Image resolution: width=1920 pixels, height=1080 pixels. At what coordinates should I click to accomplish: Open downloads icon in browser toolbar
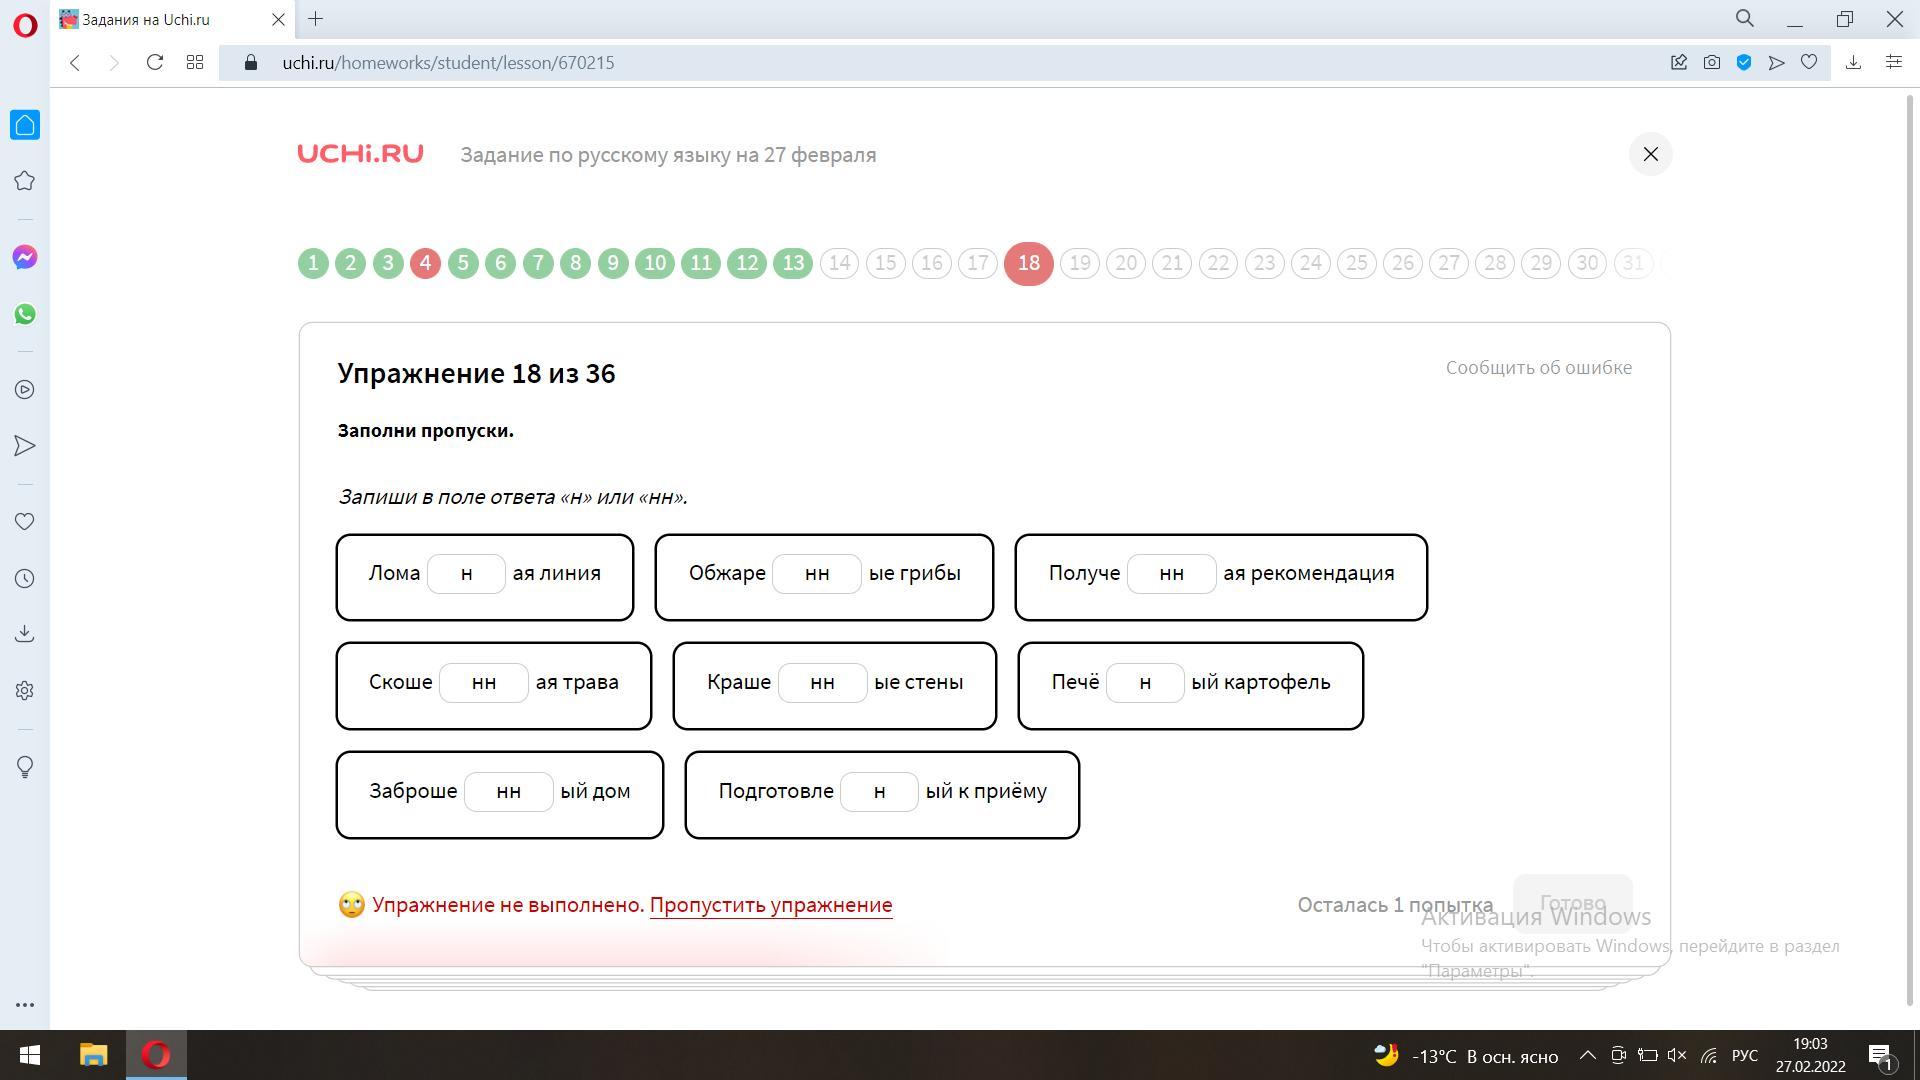pos(1853,62)
